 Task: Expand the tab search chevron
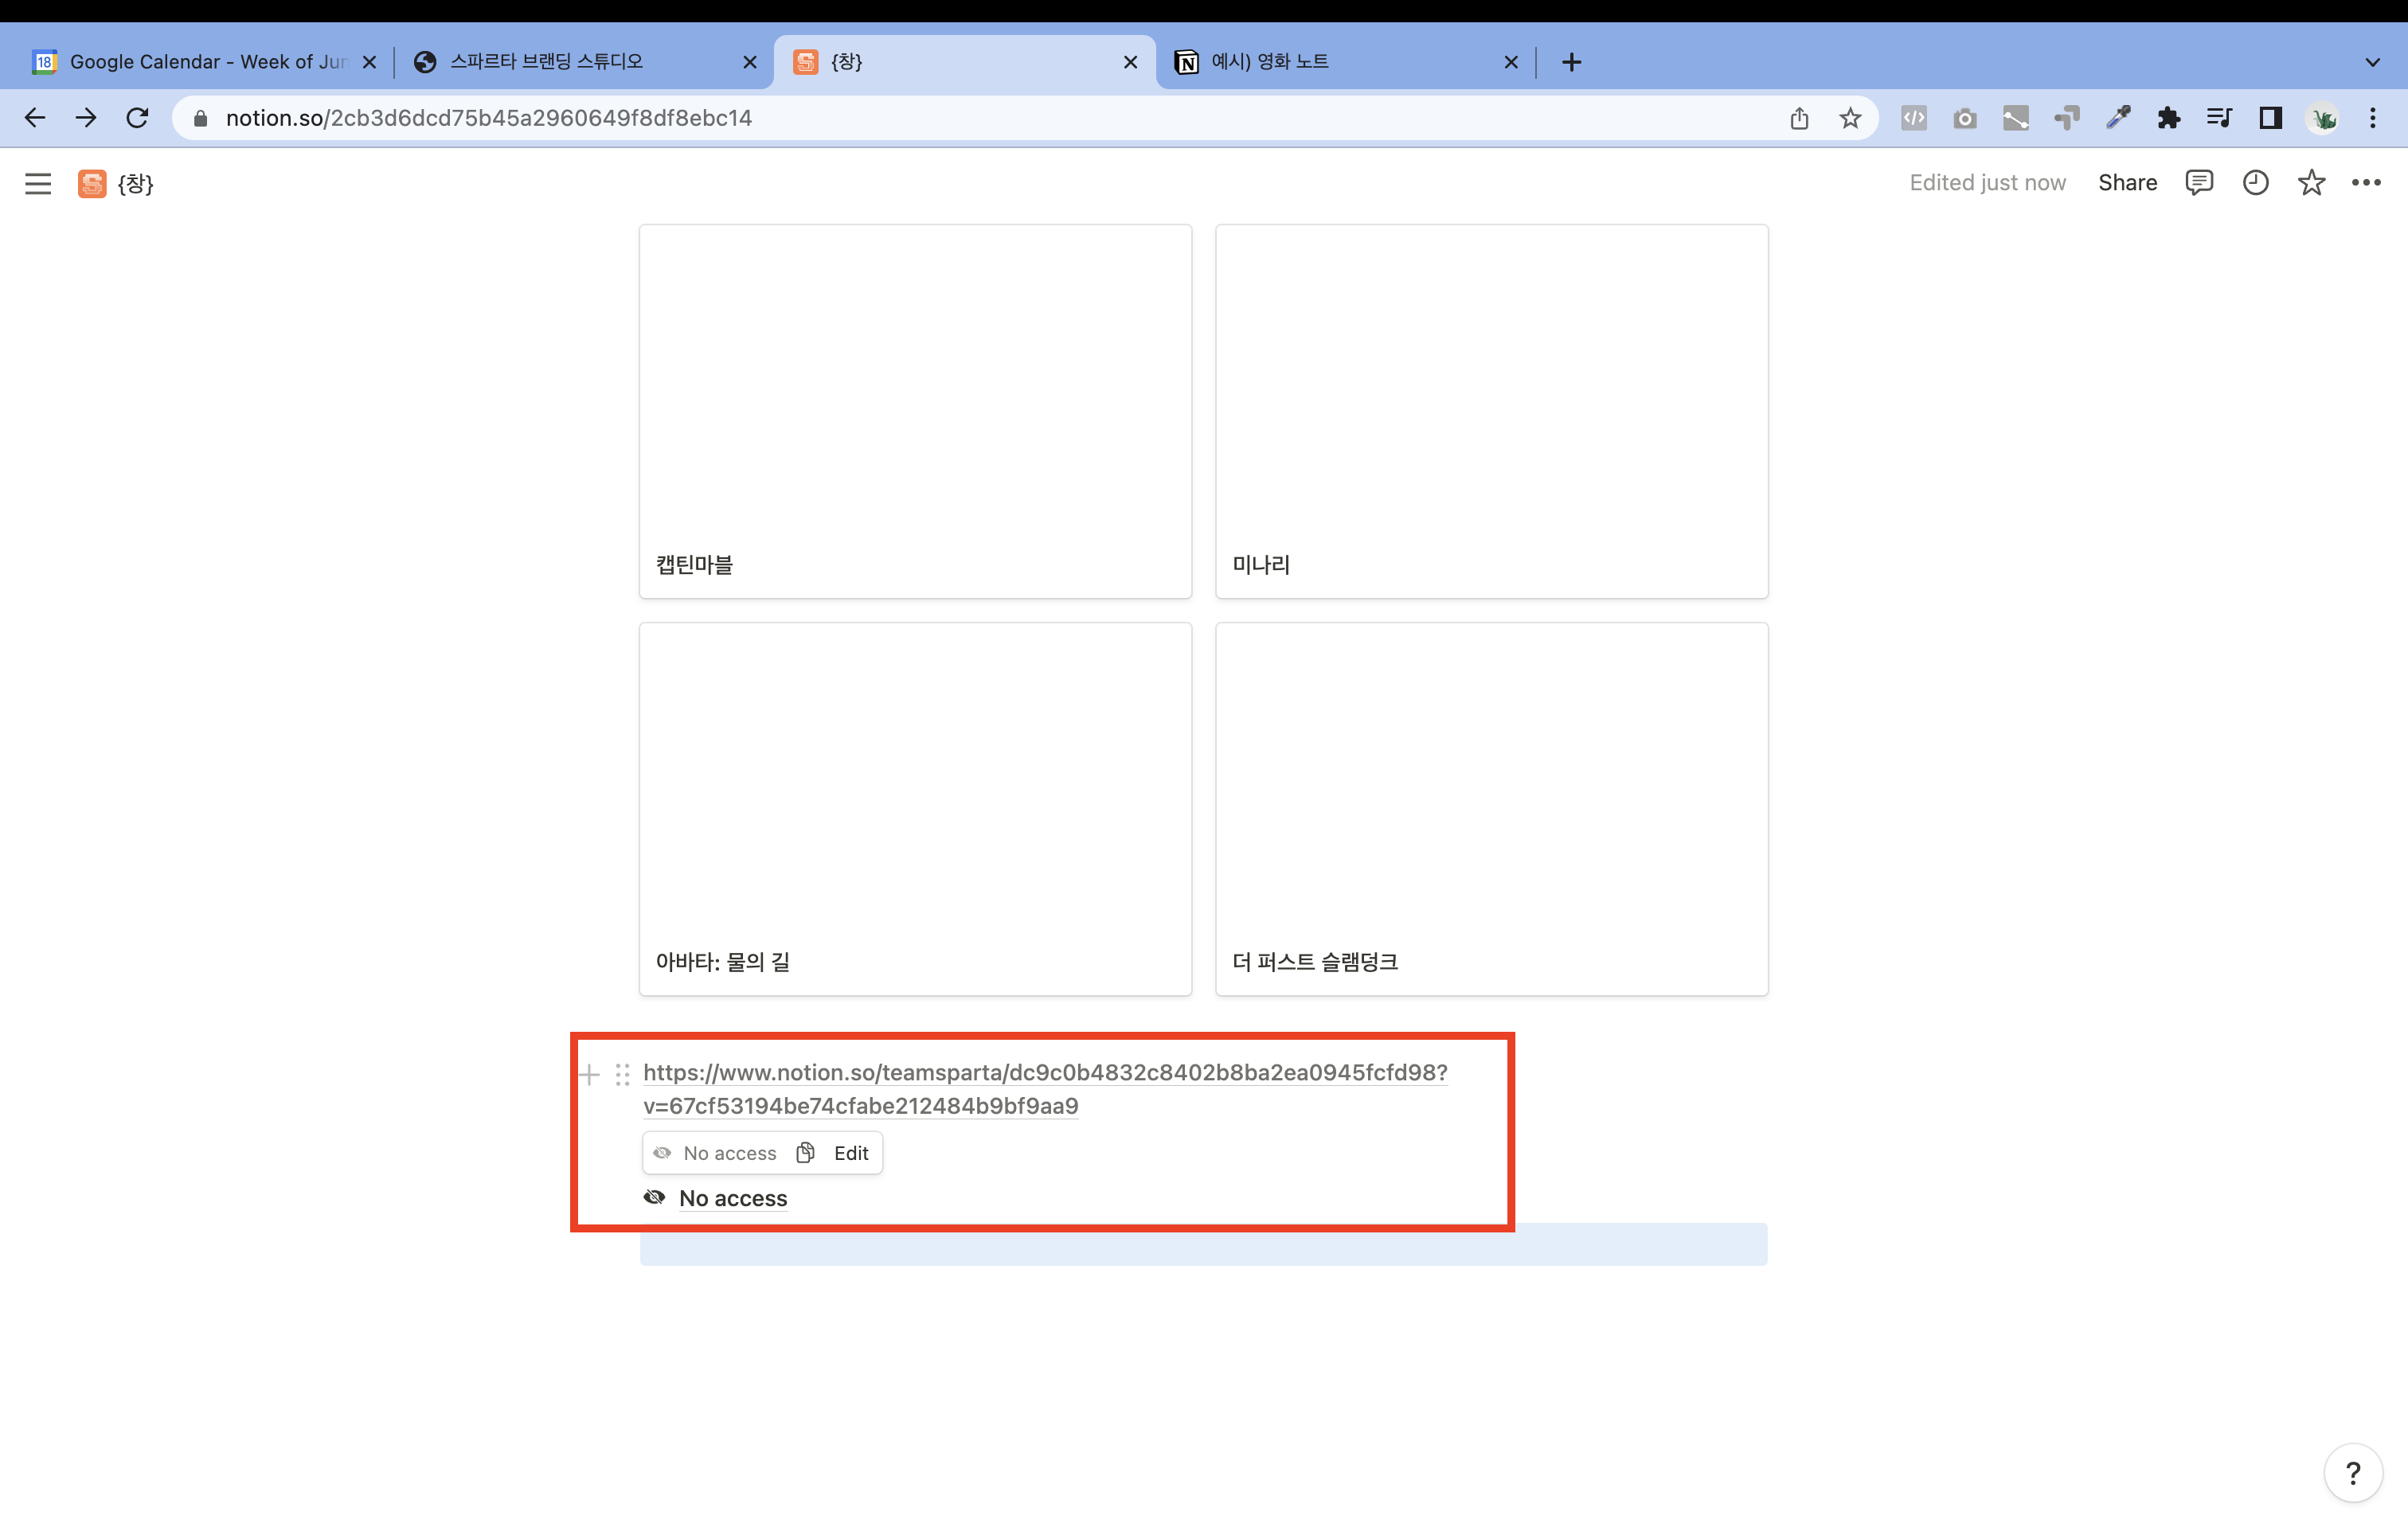(2372, 62)
